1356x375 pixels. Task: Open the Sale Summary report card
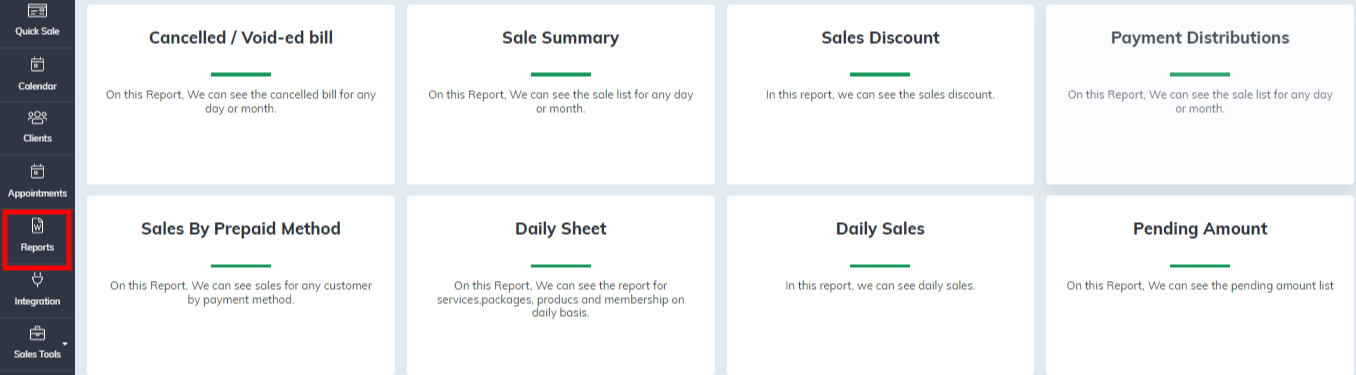tap(560, 94)
